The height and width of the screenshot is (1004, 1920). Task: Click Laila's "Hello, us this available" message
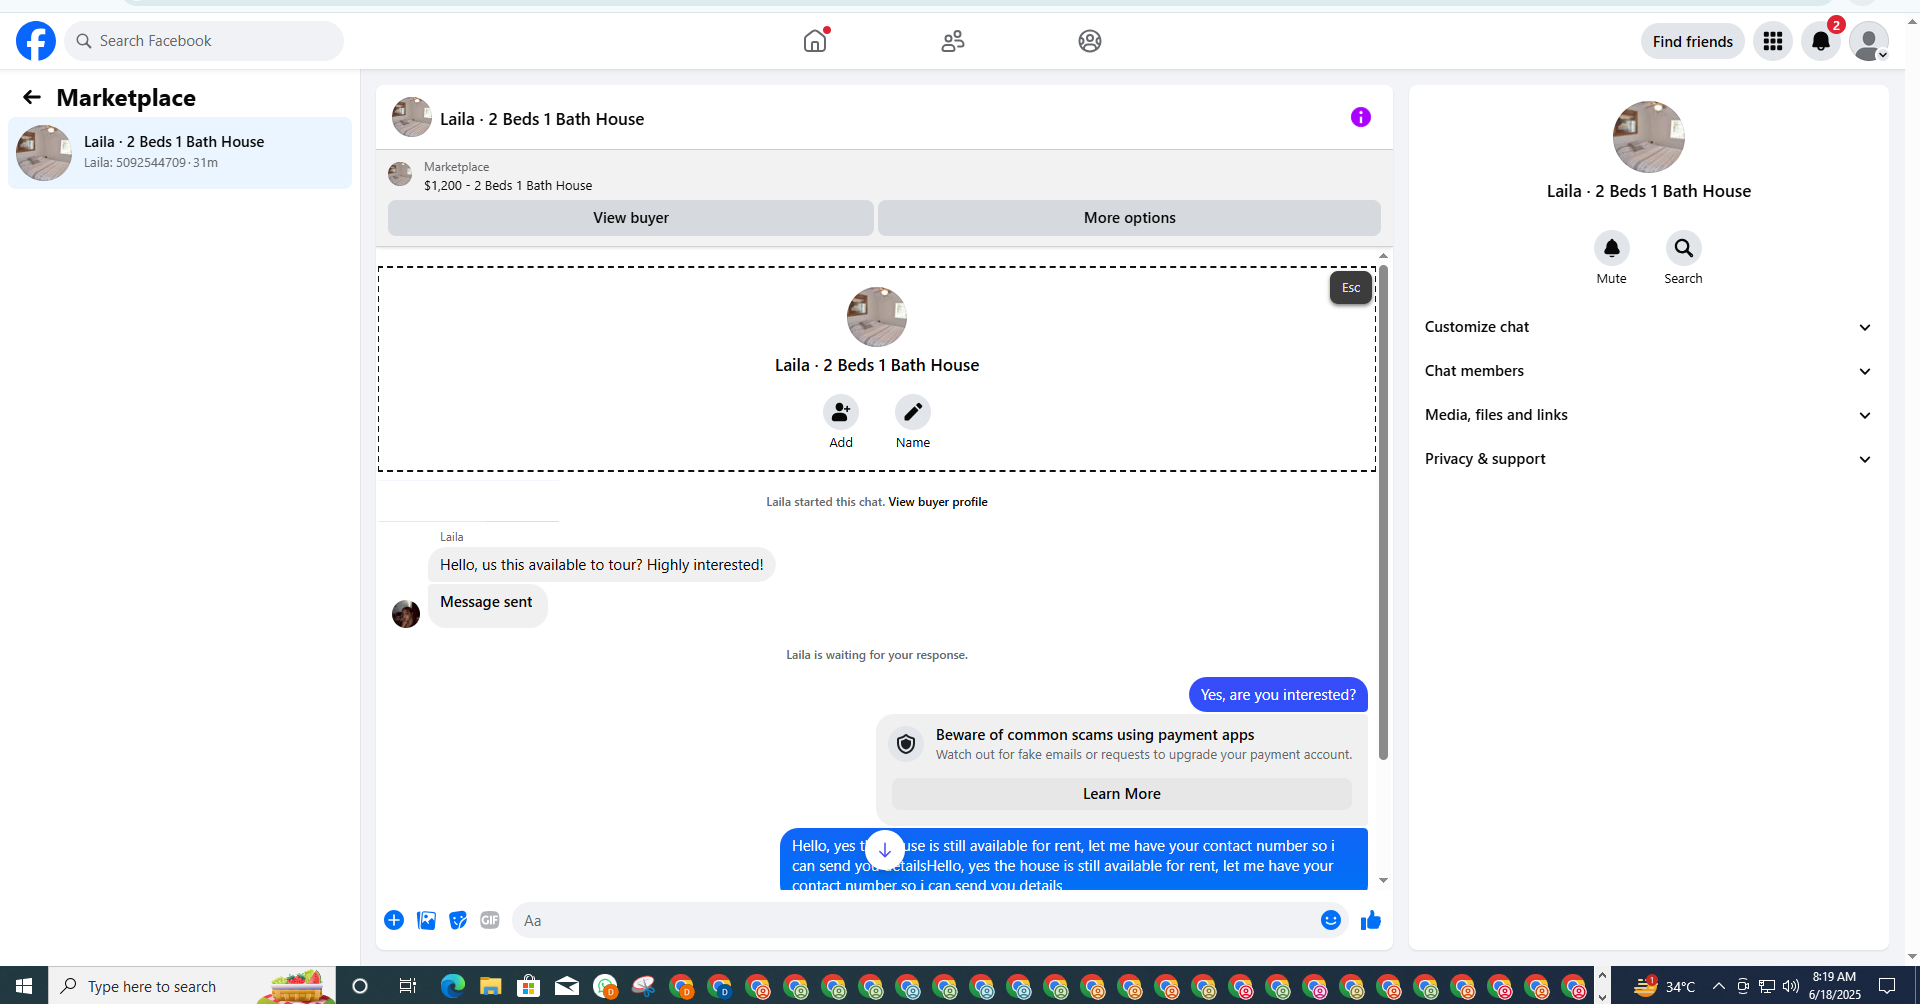[601, 565]
